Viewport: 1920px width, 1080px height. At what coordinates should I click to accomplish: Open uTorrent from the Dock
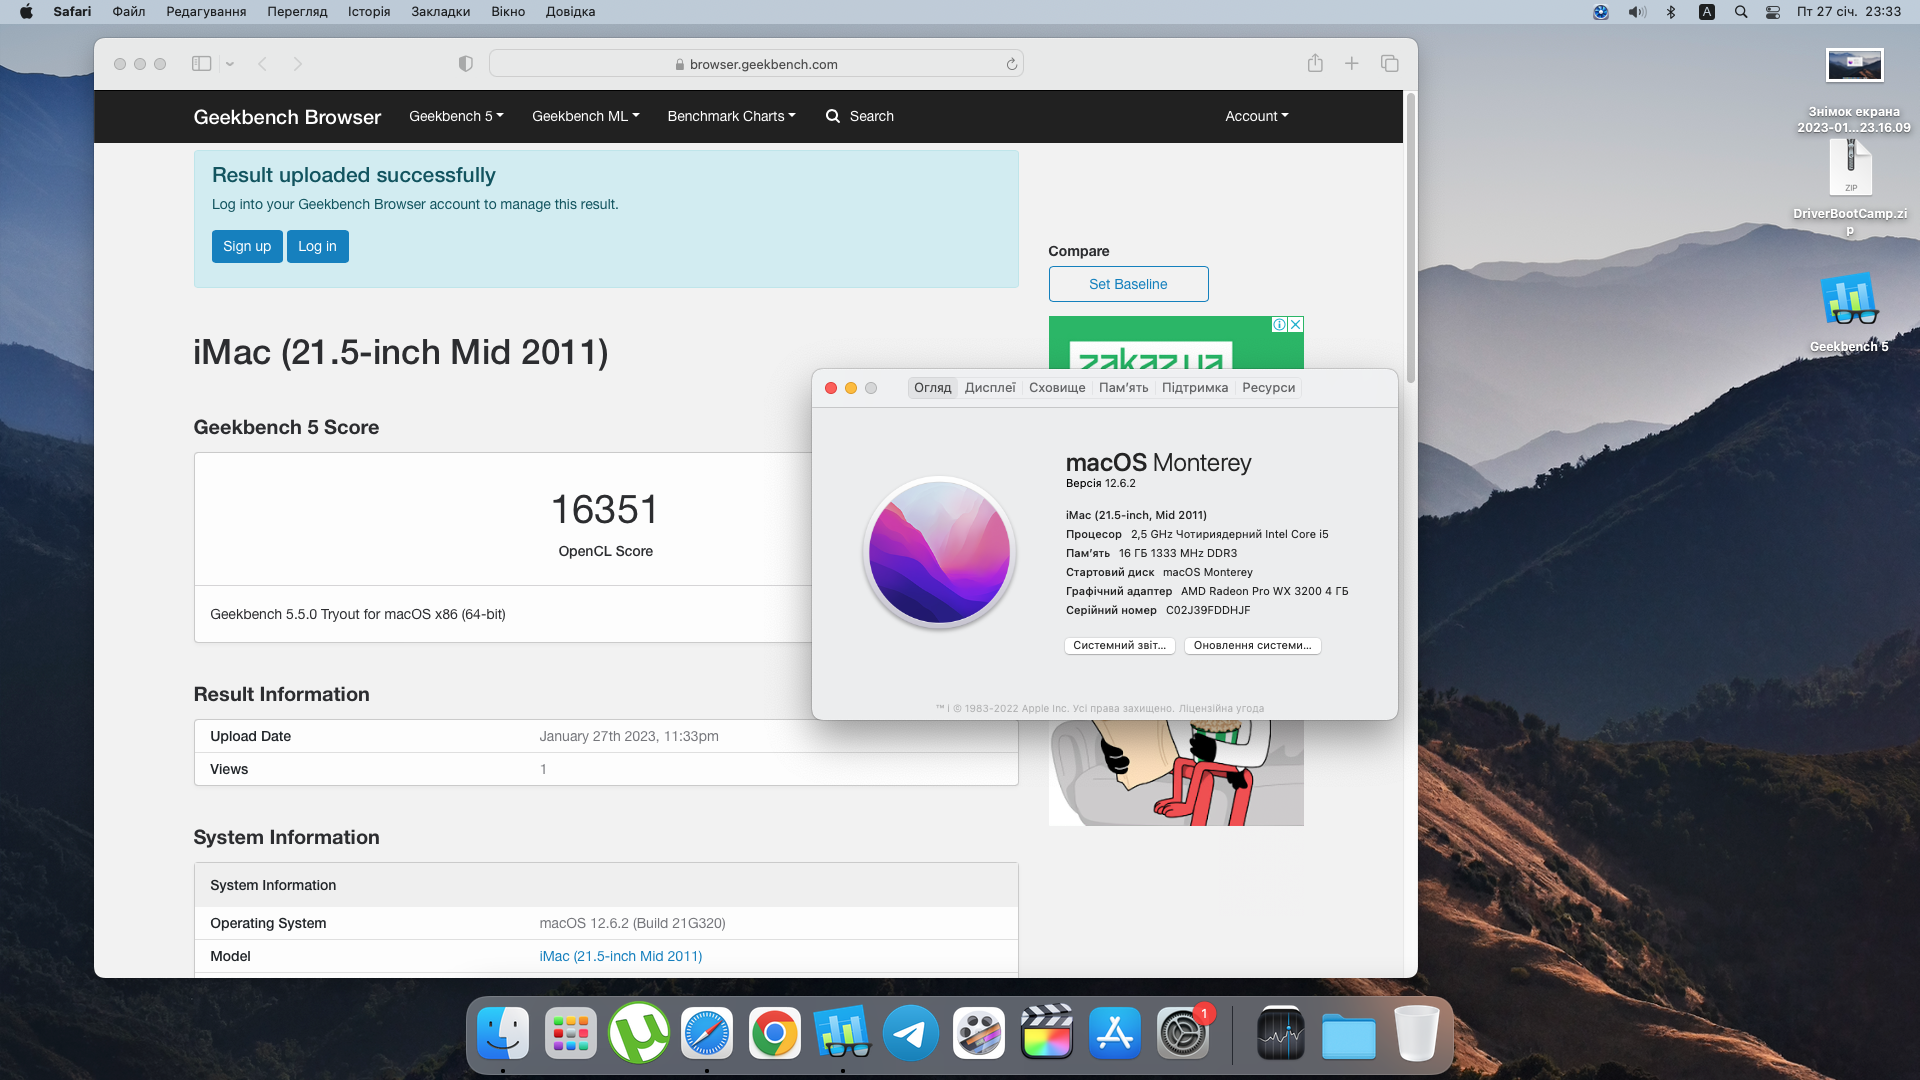coord(639,1034)
